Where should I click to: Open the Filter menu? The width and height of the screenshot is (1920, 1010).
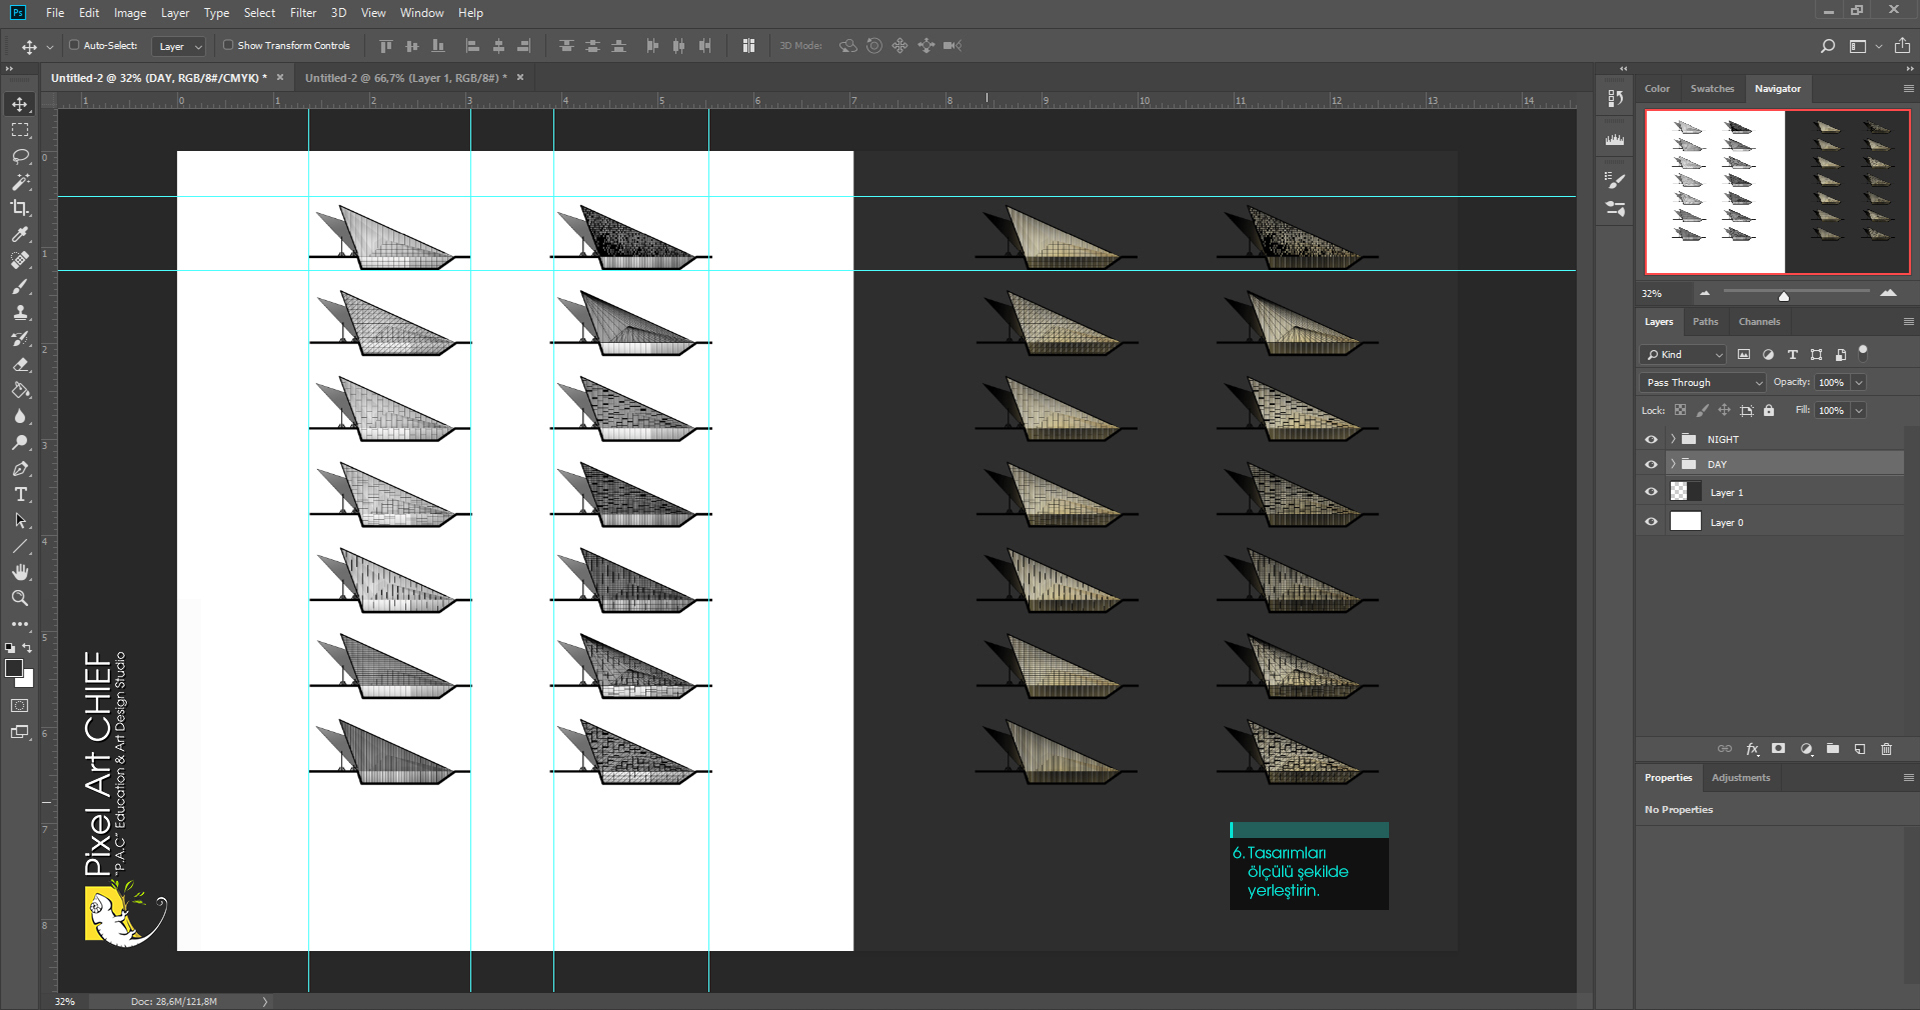tap(303, 13)
